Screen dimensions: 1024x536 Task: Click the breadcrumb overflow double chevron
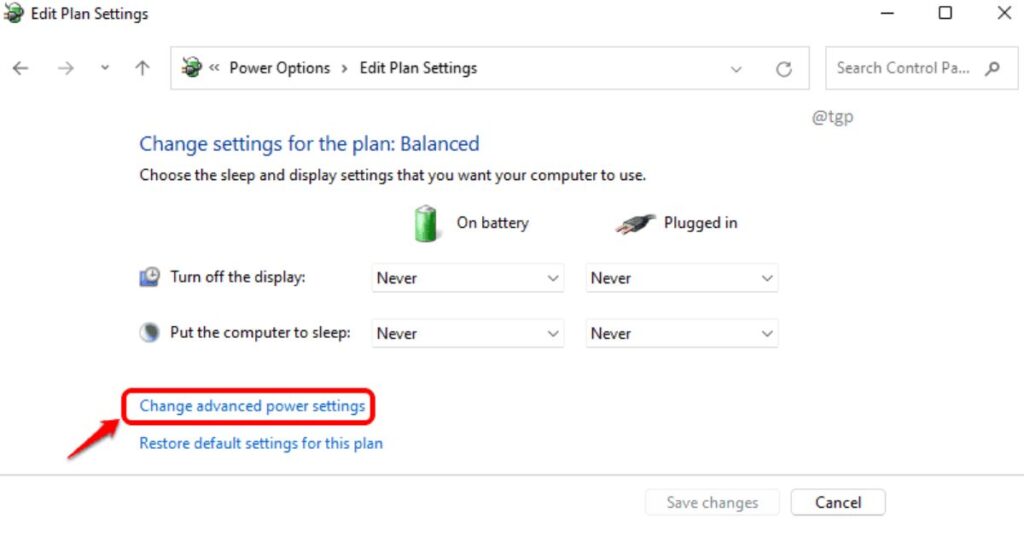[214, 67]
